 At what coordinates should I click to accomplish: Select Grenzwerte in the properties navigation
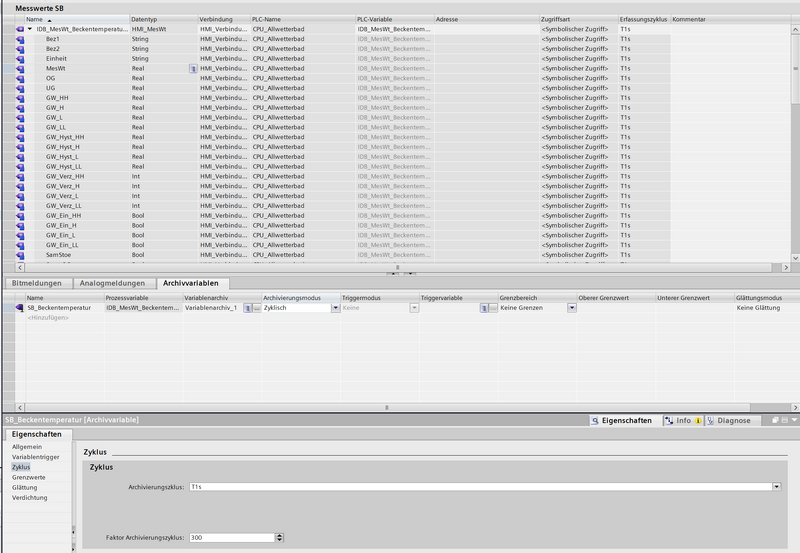pyautogui.click(x=28, y=477)
